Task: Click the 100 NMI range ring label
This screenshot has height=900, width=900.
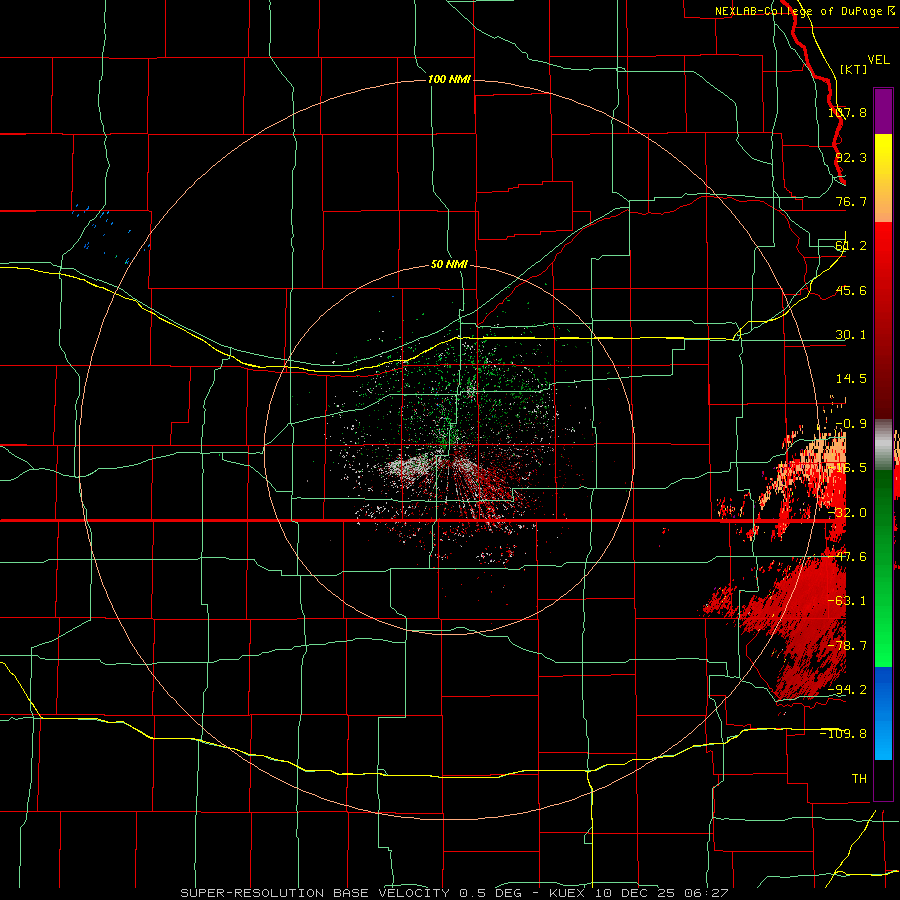Action: point(449,79)
